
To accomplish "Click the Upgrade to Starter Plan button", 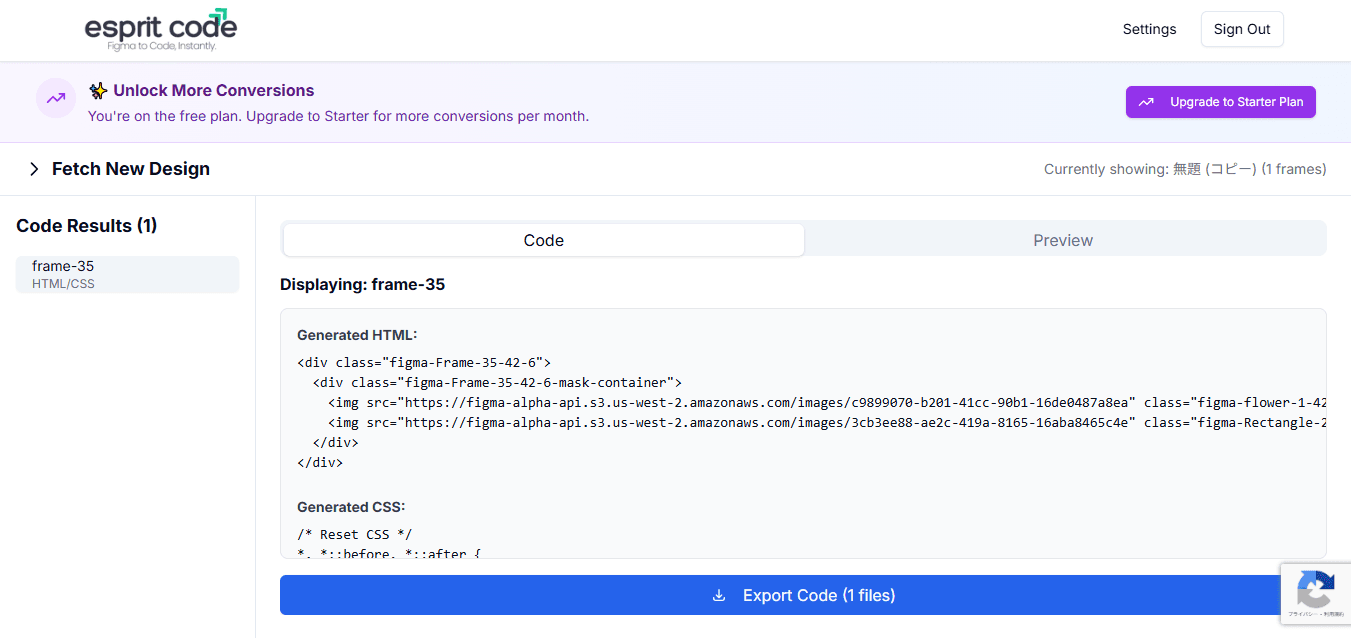I will pyautogui.click(x=1220, y=101).
